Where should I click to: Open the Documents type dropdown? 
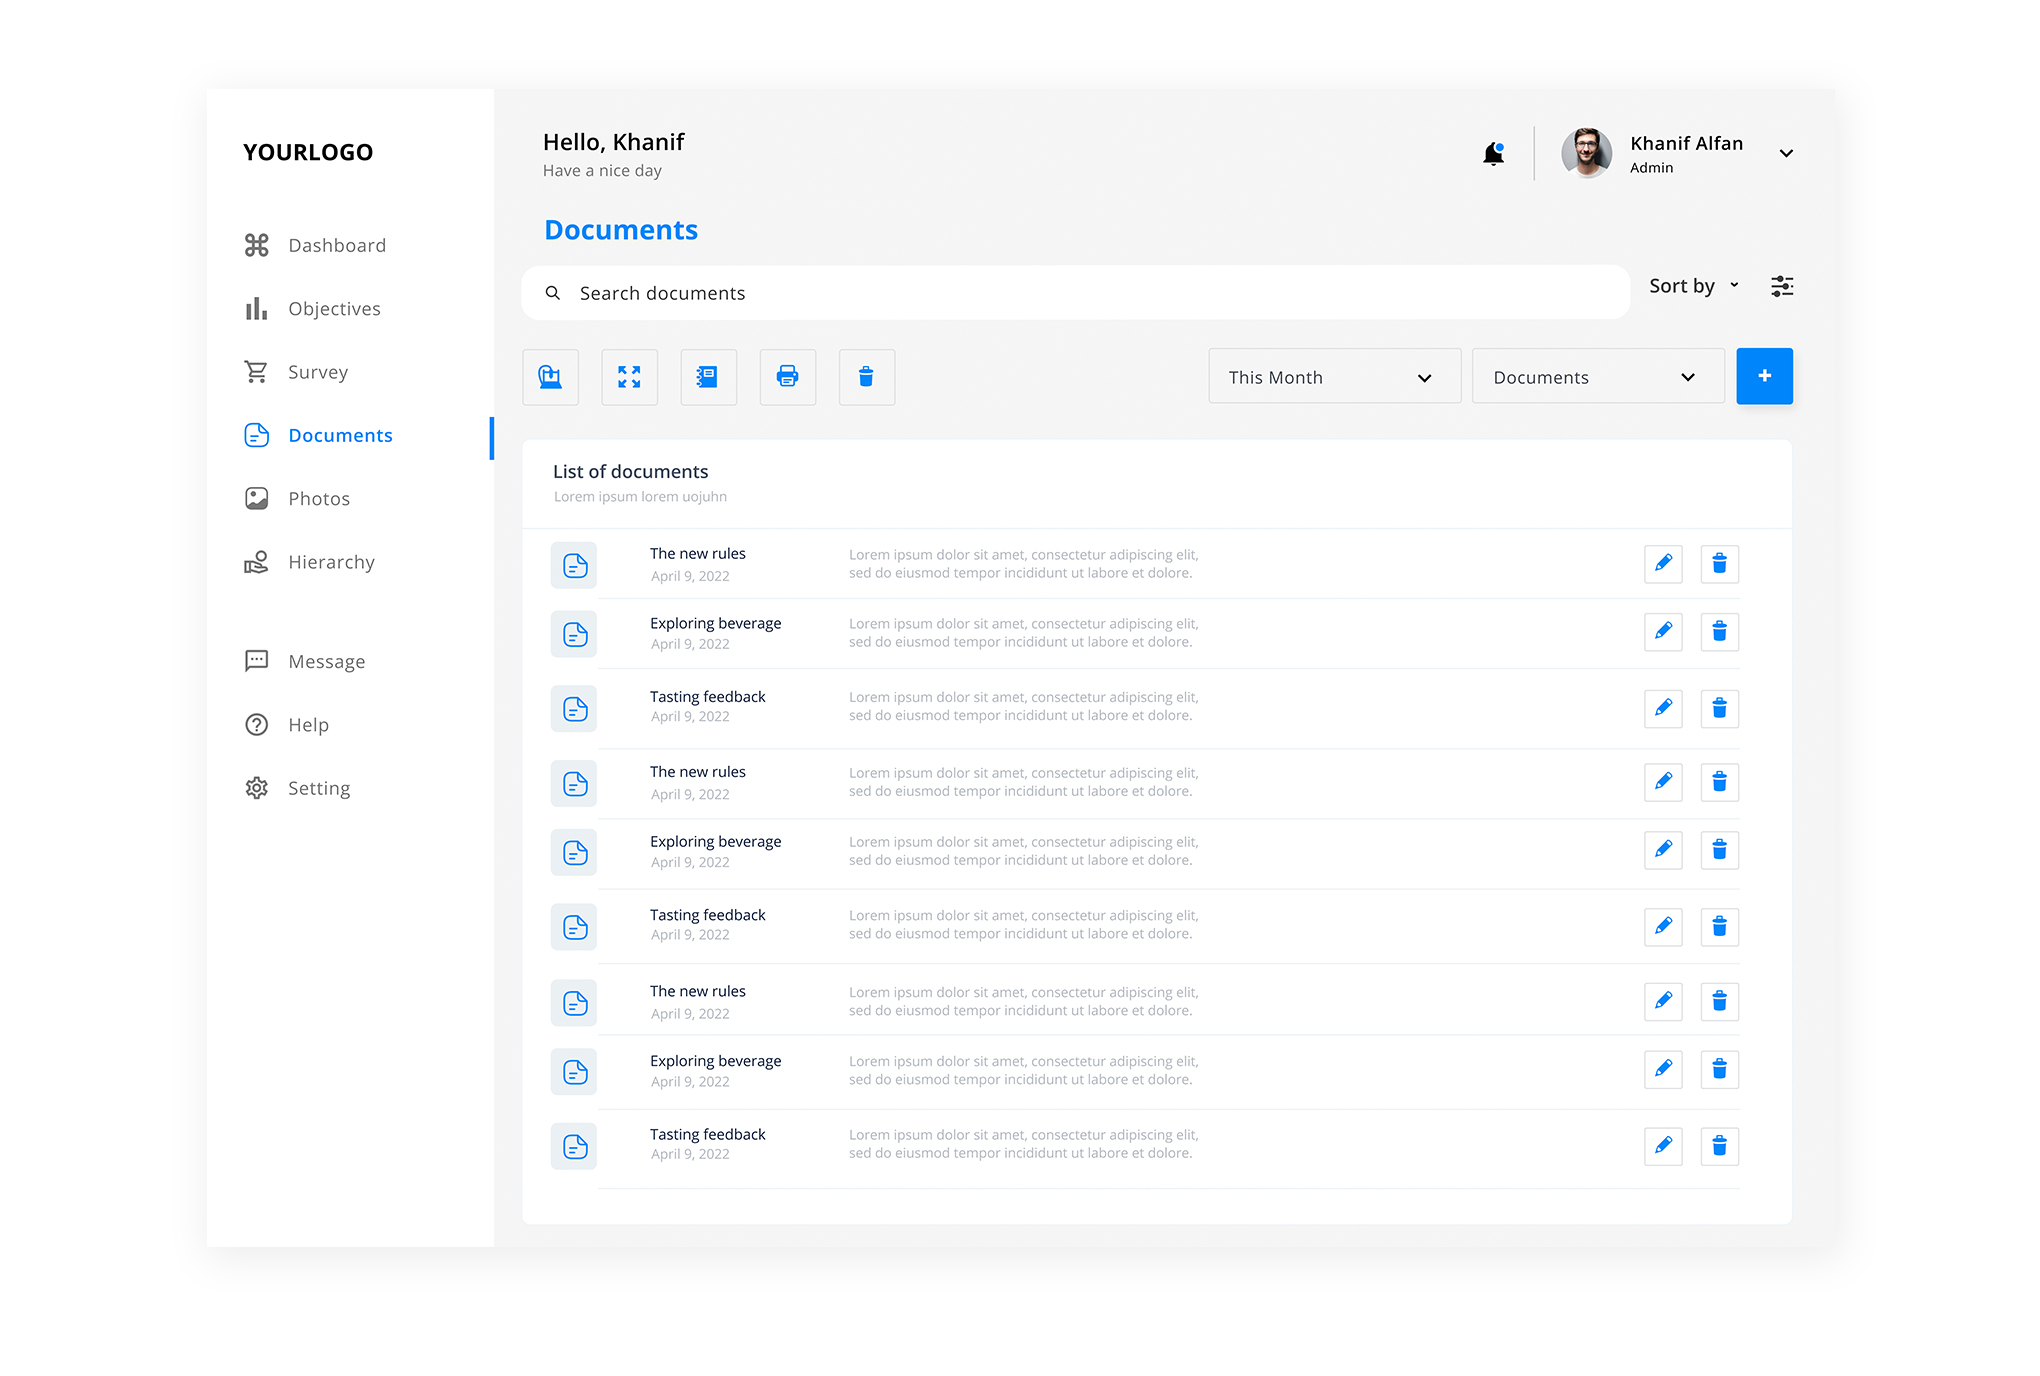(1597, 377)
